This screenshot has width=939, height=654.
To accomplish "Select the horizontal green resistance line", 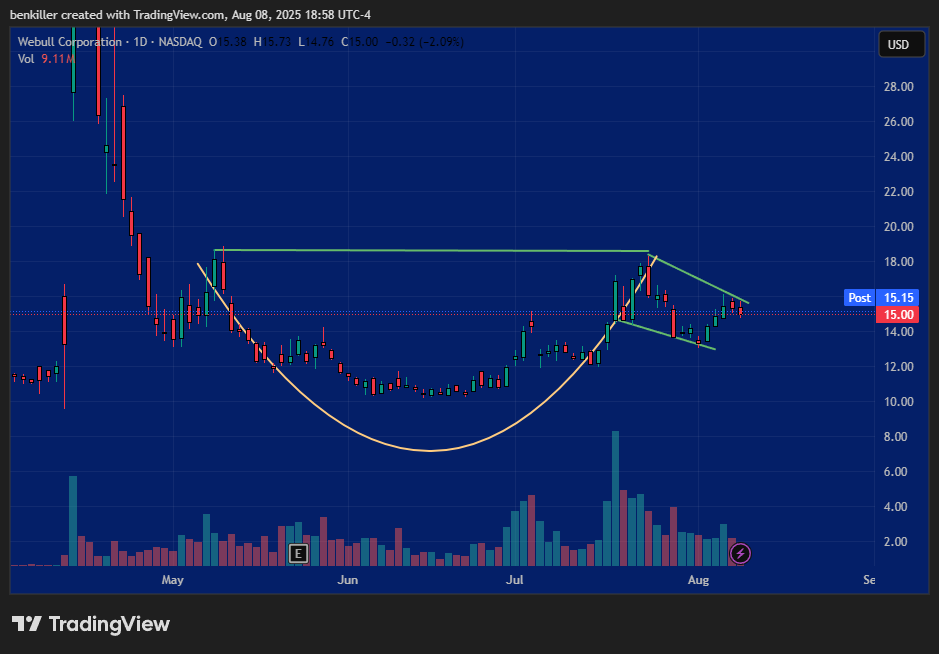I will [431, 250].
